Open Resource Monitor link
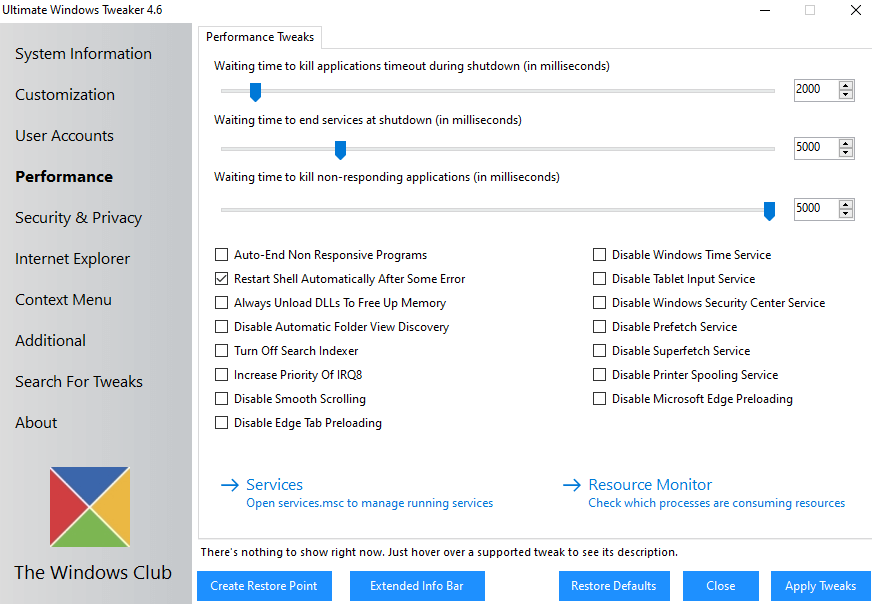The height and width of the screenshot is (604, 872). [x=650, y=485]
